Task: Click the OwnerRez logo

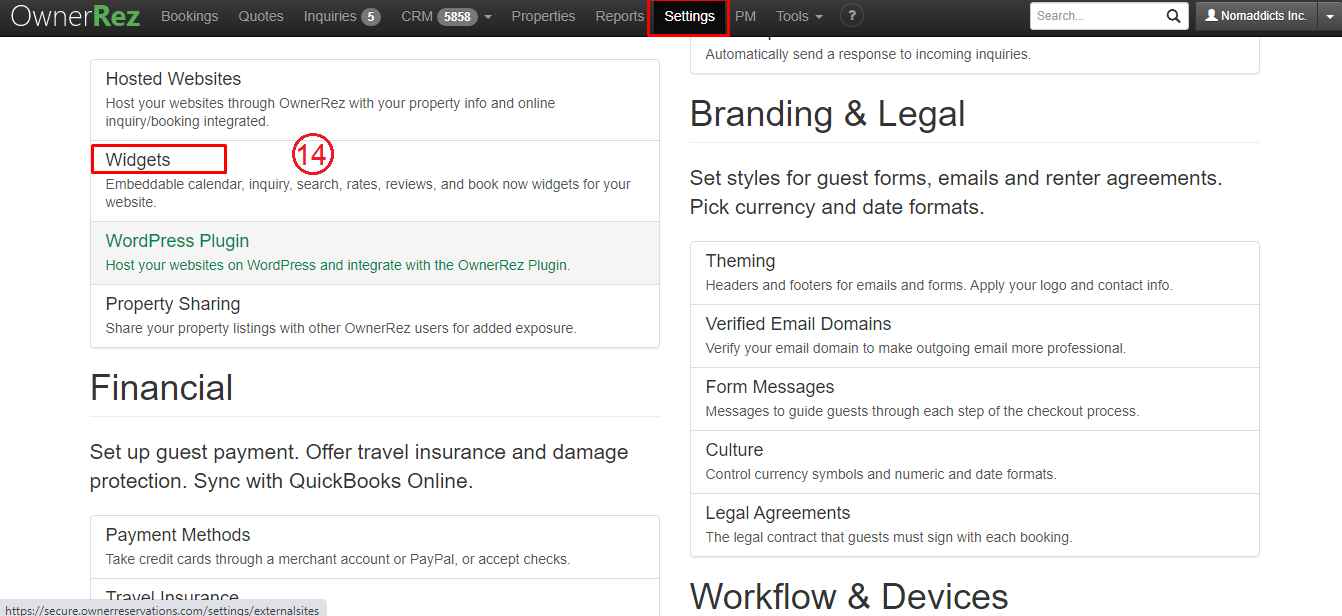Action: click(x=76, y=16)
